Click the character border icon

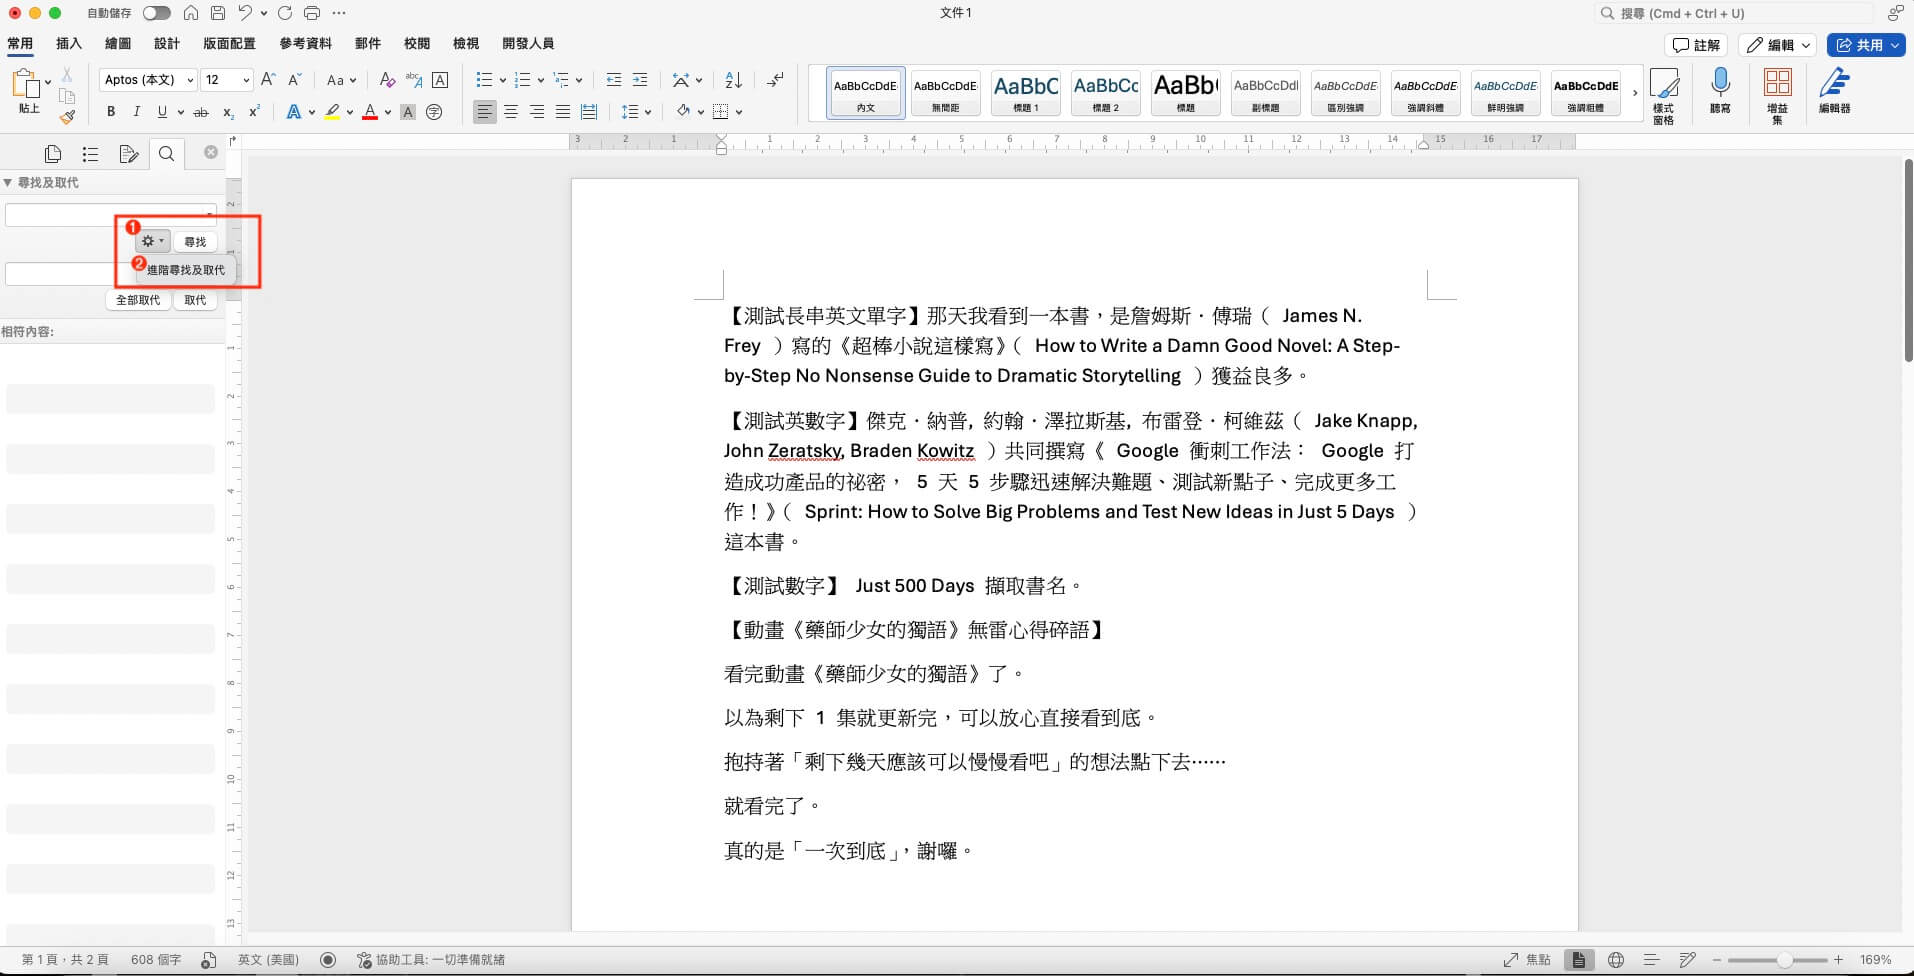(440, 80)
